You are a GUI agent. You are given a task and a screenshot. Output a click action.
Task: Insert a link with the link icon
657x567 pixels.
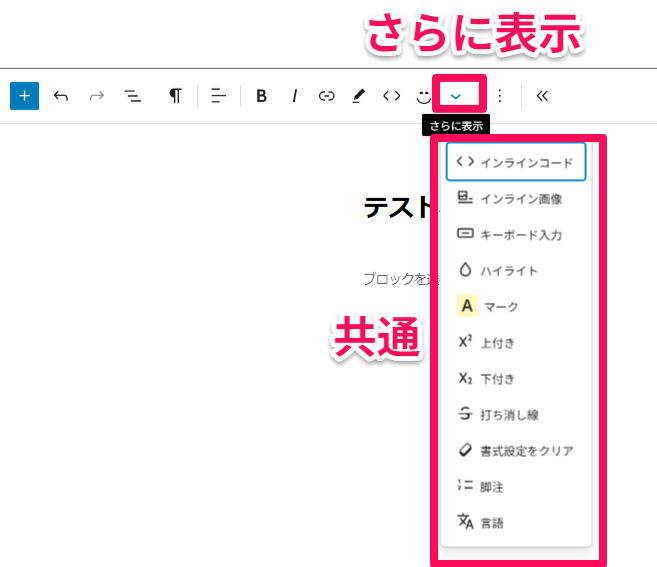(326, 96)
